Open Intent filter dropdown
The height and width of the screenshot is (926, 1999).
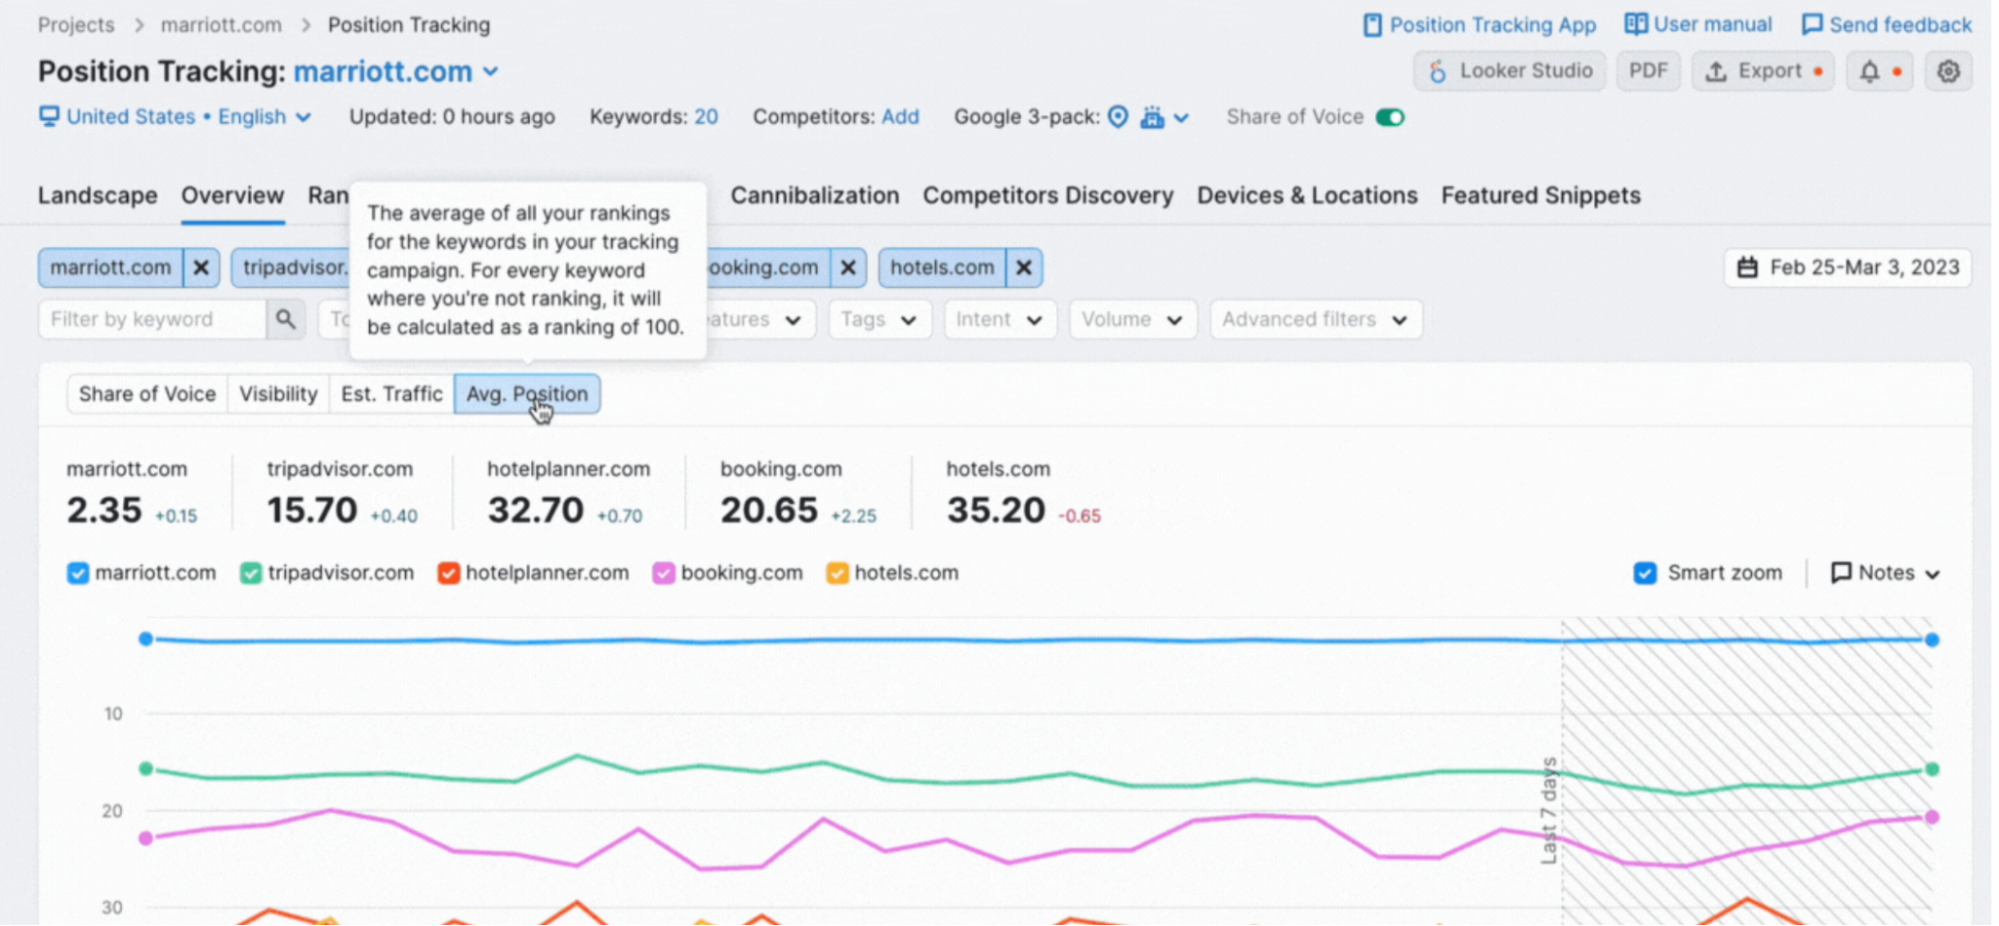click(x=999, y=320)
